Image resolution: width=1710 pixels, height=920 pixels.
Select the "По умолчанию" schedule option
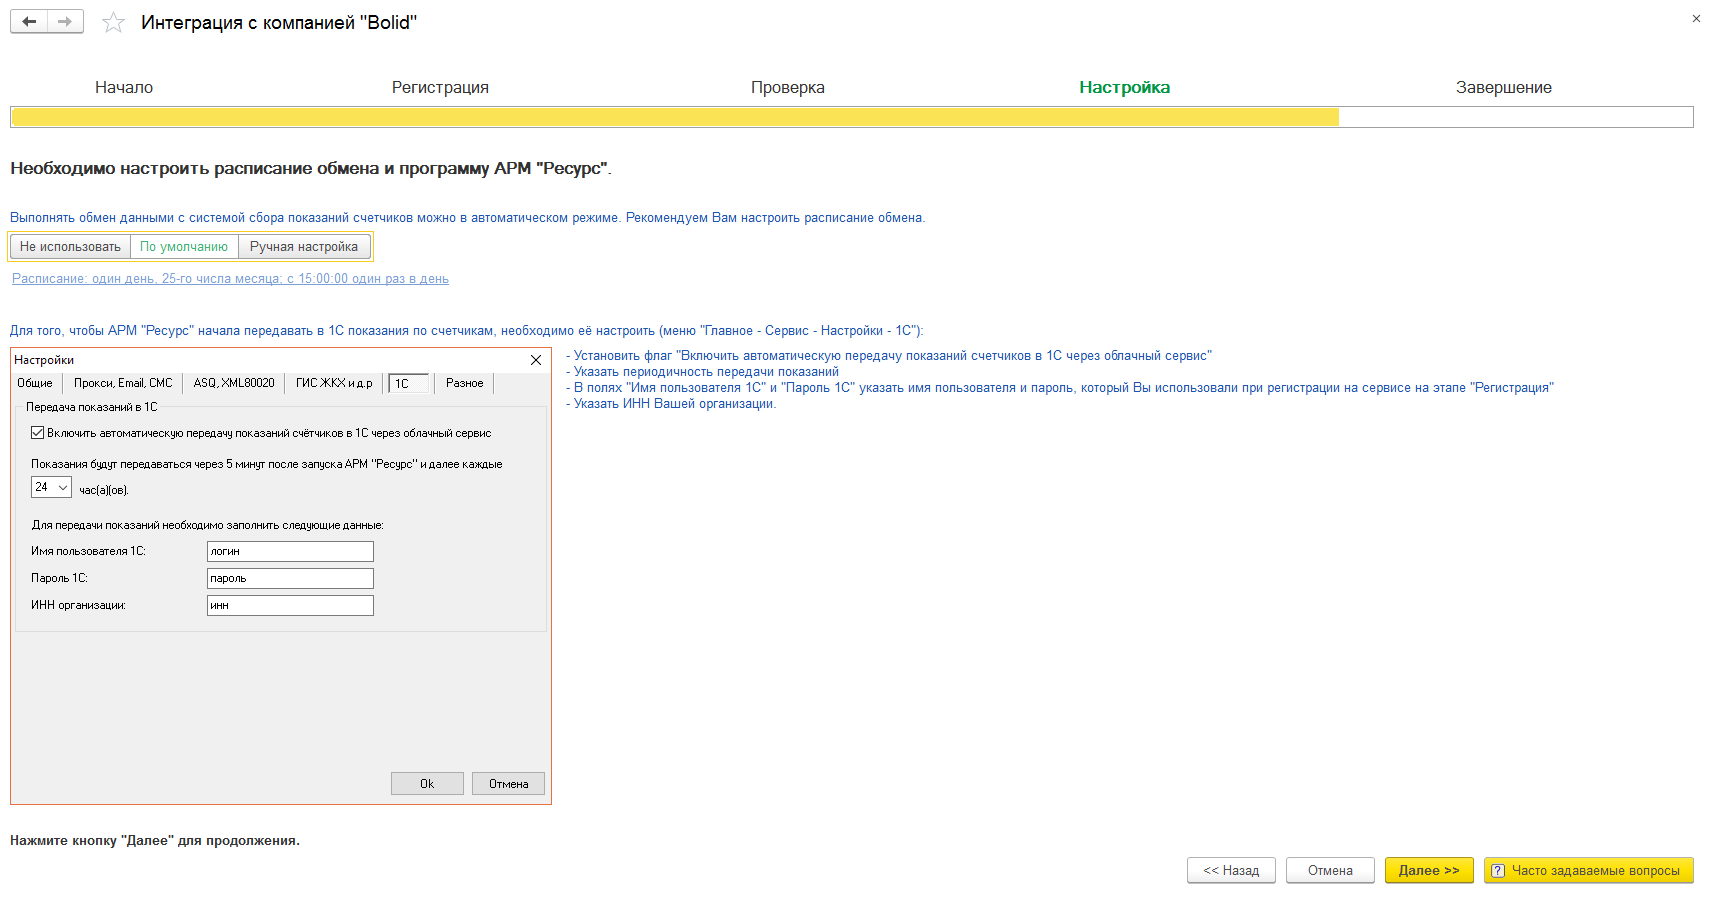(184, 247)
